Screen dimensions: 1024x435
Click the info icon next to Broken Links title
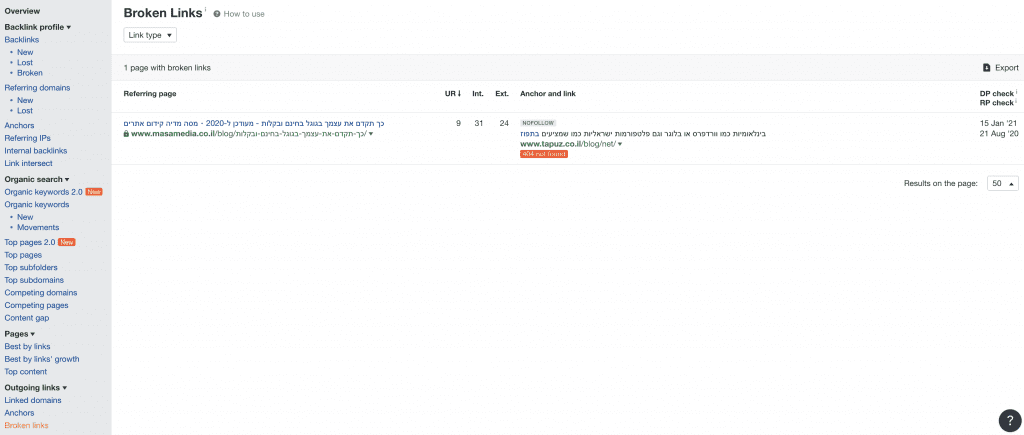206,11
